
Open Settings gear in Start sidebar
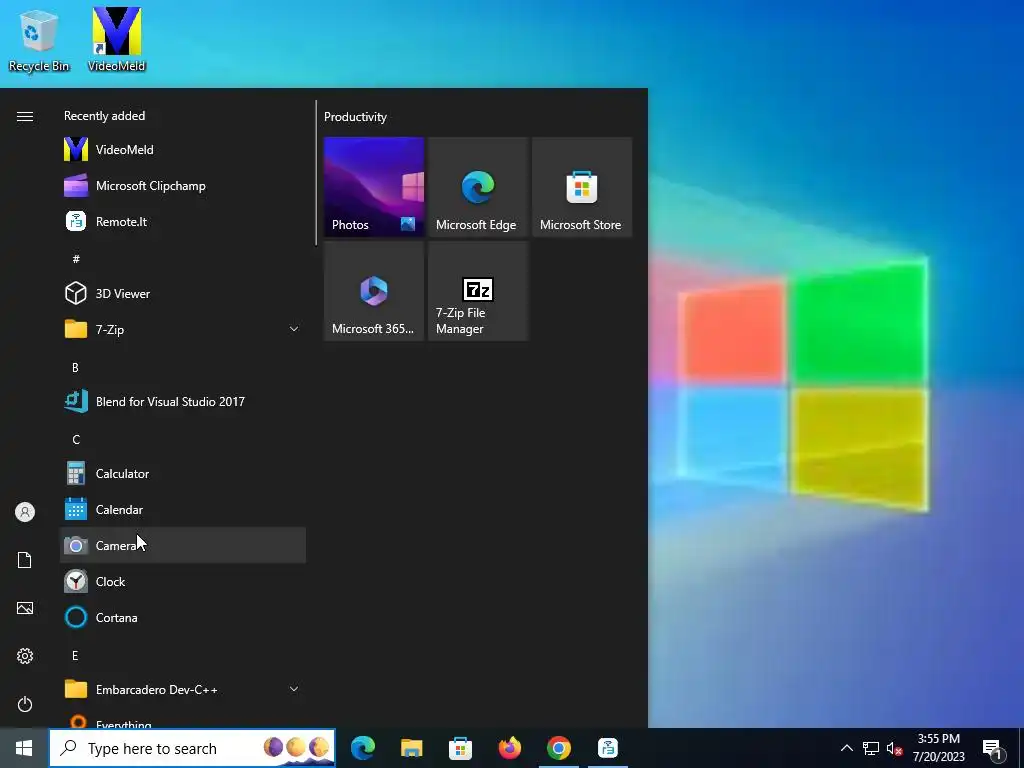pos(25,656)
